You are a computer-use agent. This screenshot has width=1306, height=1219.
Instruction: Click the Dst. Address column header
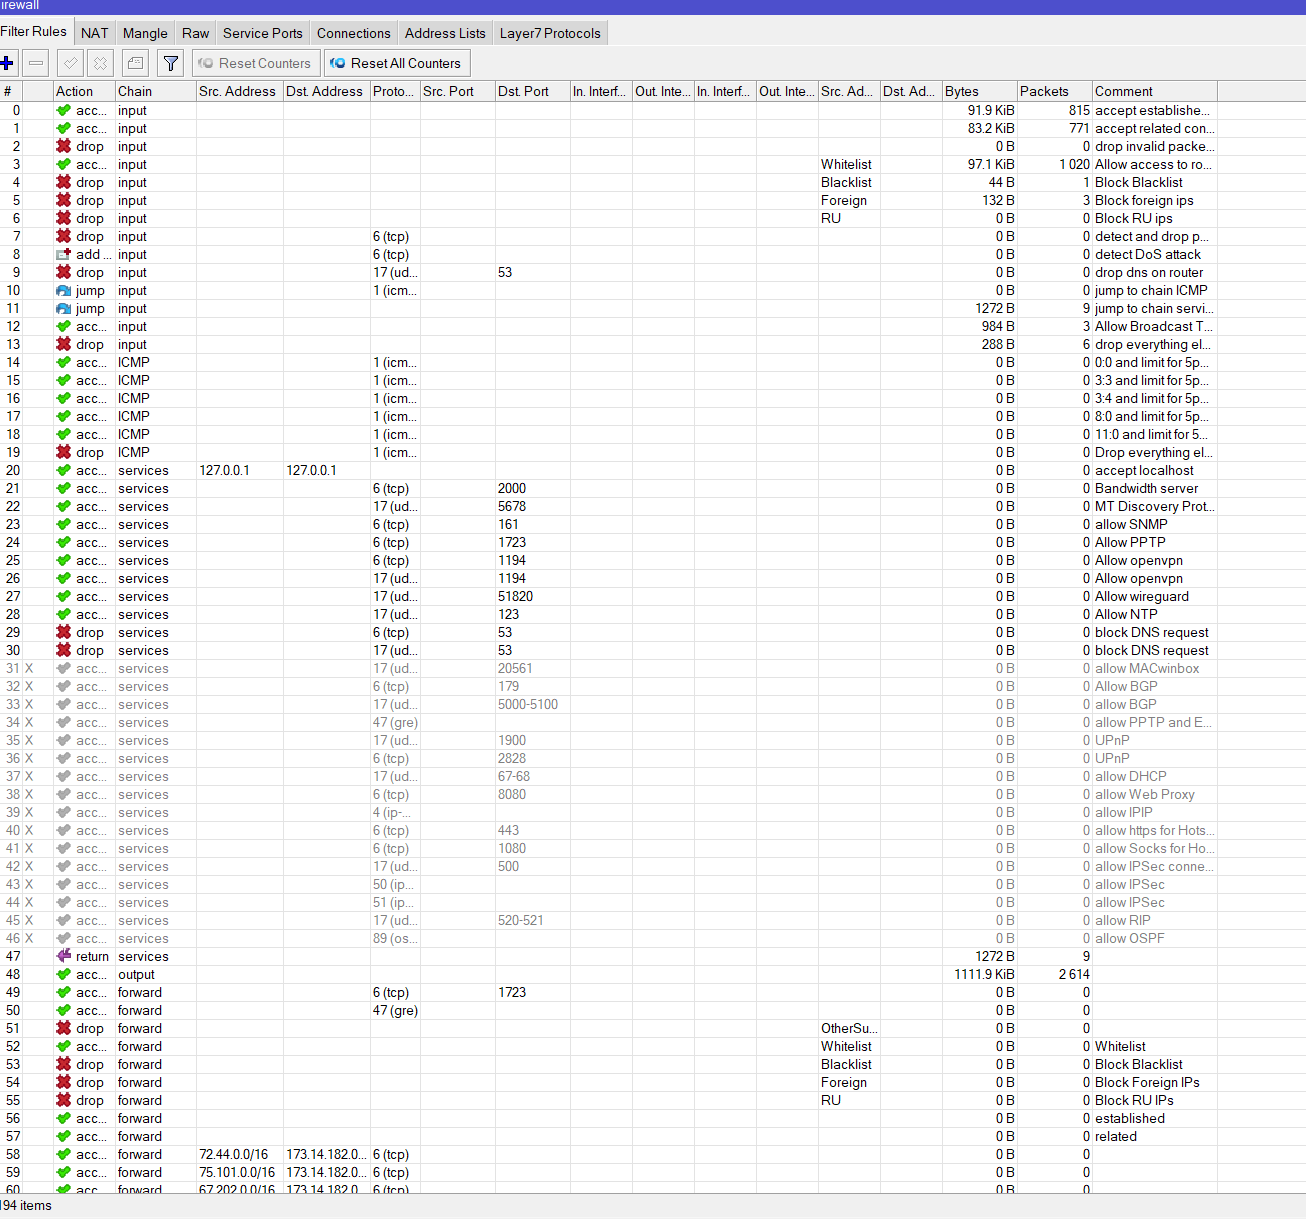[326, 91]
